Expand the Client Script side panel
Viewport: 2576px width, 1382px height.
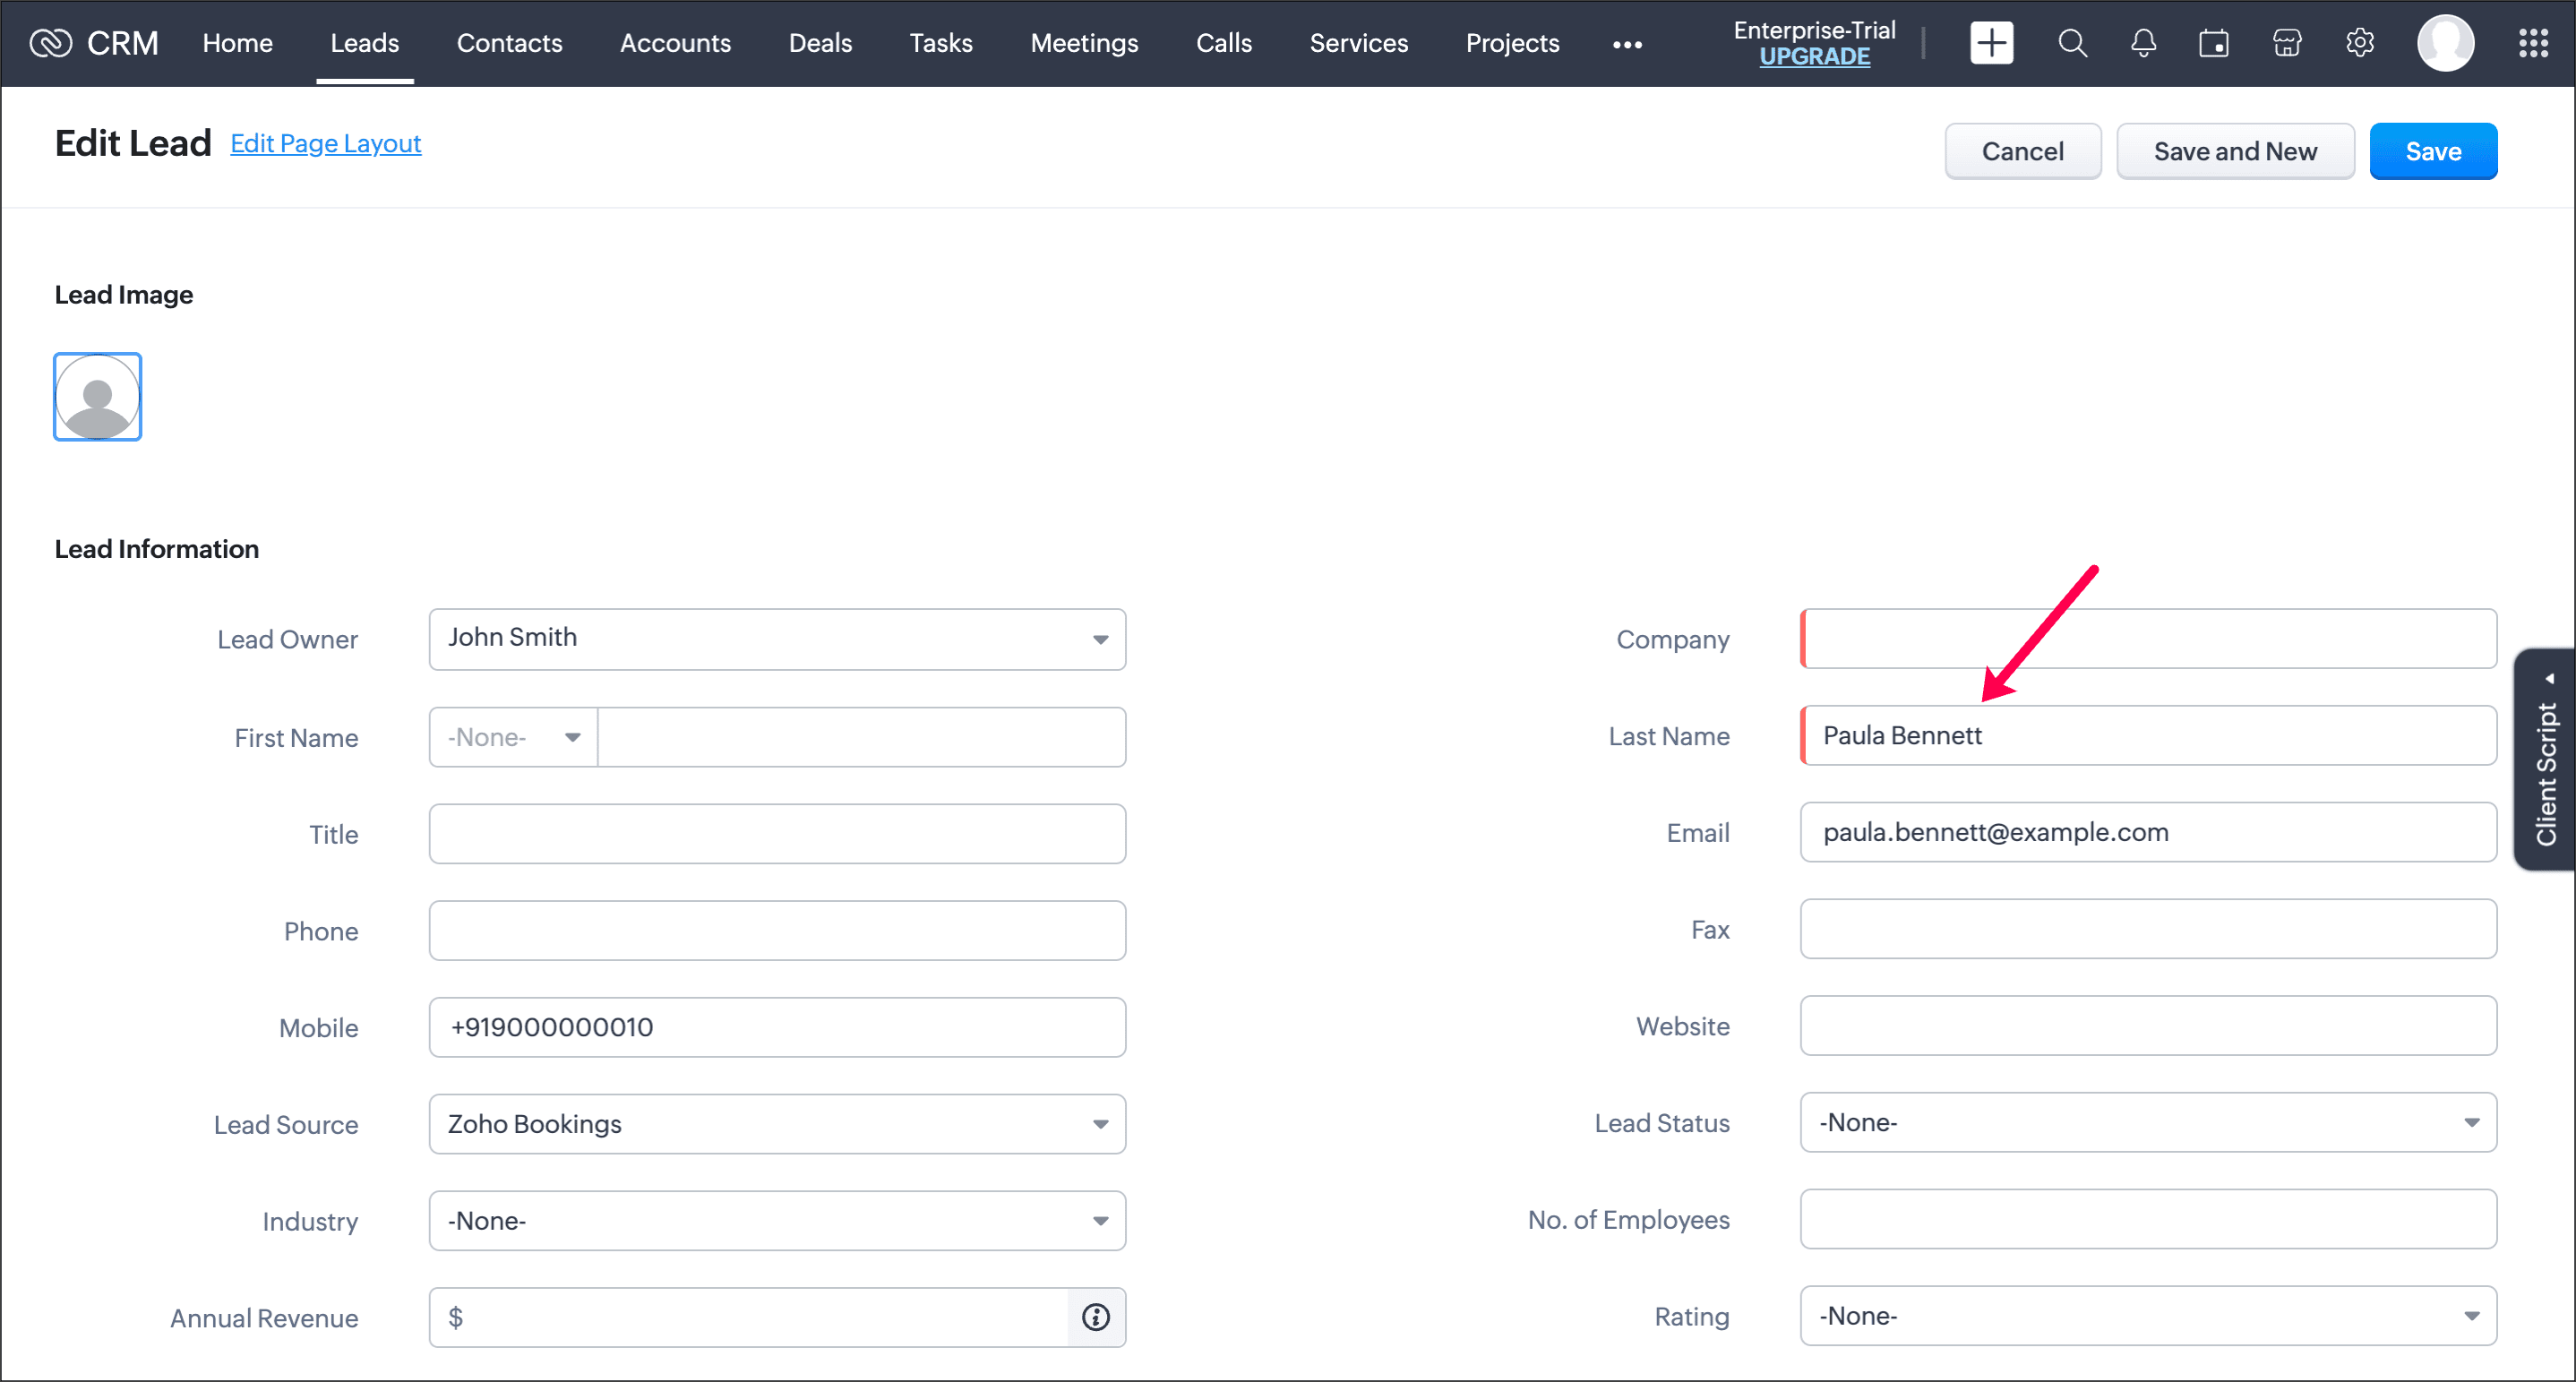tap(2546, 760)
